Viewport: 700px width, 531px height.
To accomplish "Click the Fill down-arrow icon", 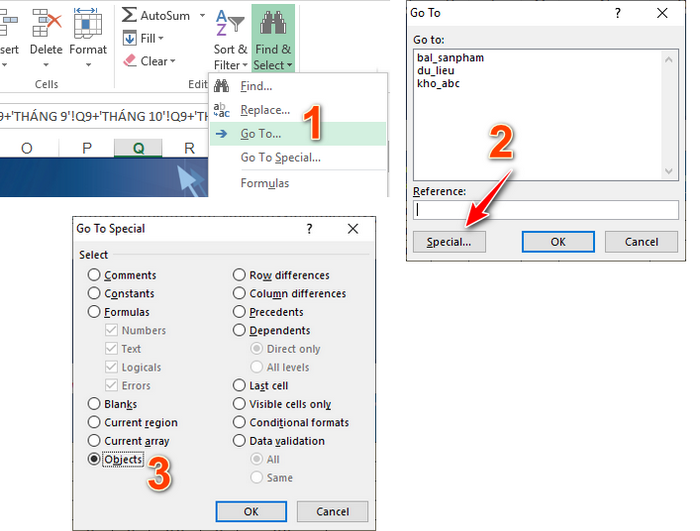I will 129,38.
